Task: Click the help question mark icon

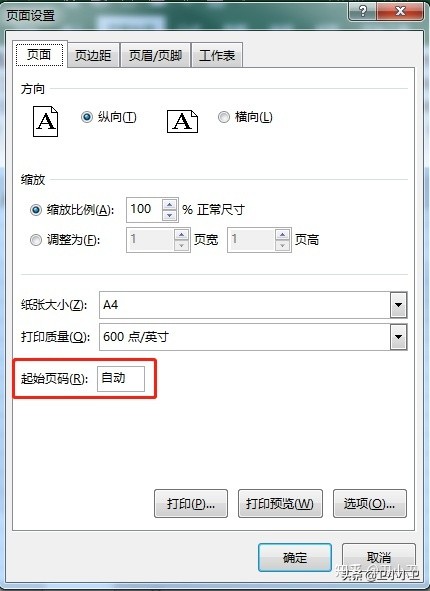Action: point(363,11)
